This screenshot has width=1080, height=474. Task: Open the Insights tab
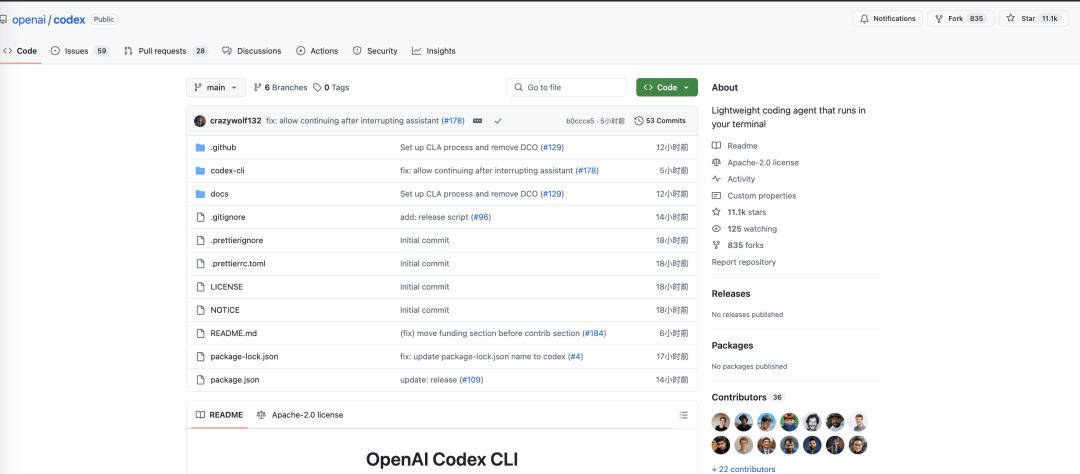click(434, 51)
